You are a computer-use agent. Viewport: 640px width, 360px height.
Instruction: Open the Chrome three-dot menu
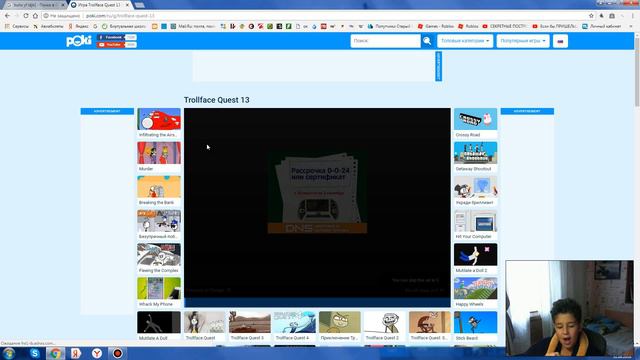pyautogui.click(x=633, y=16)
